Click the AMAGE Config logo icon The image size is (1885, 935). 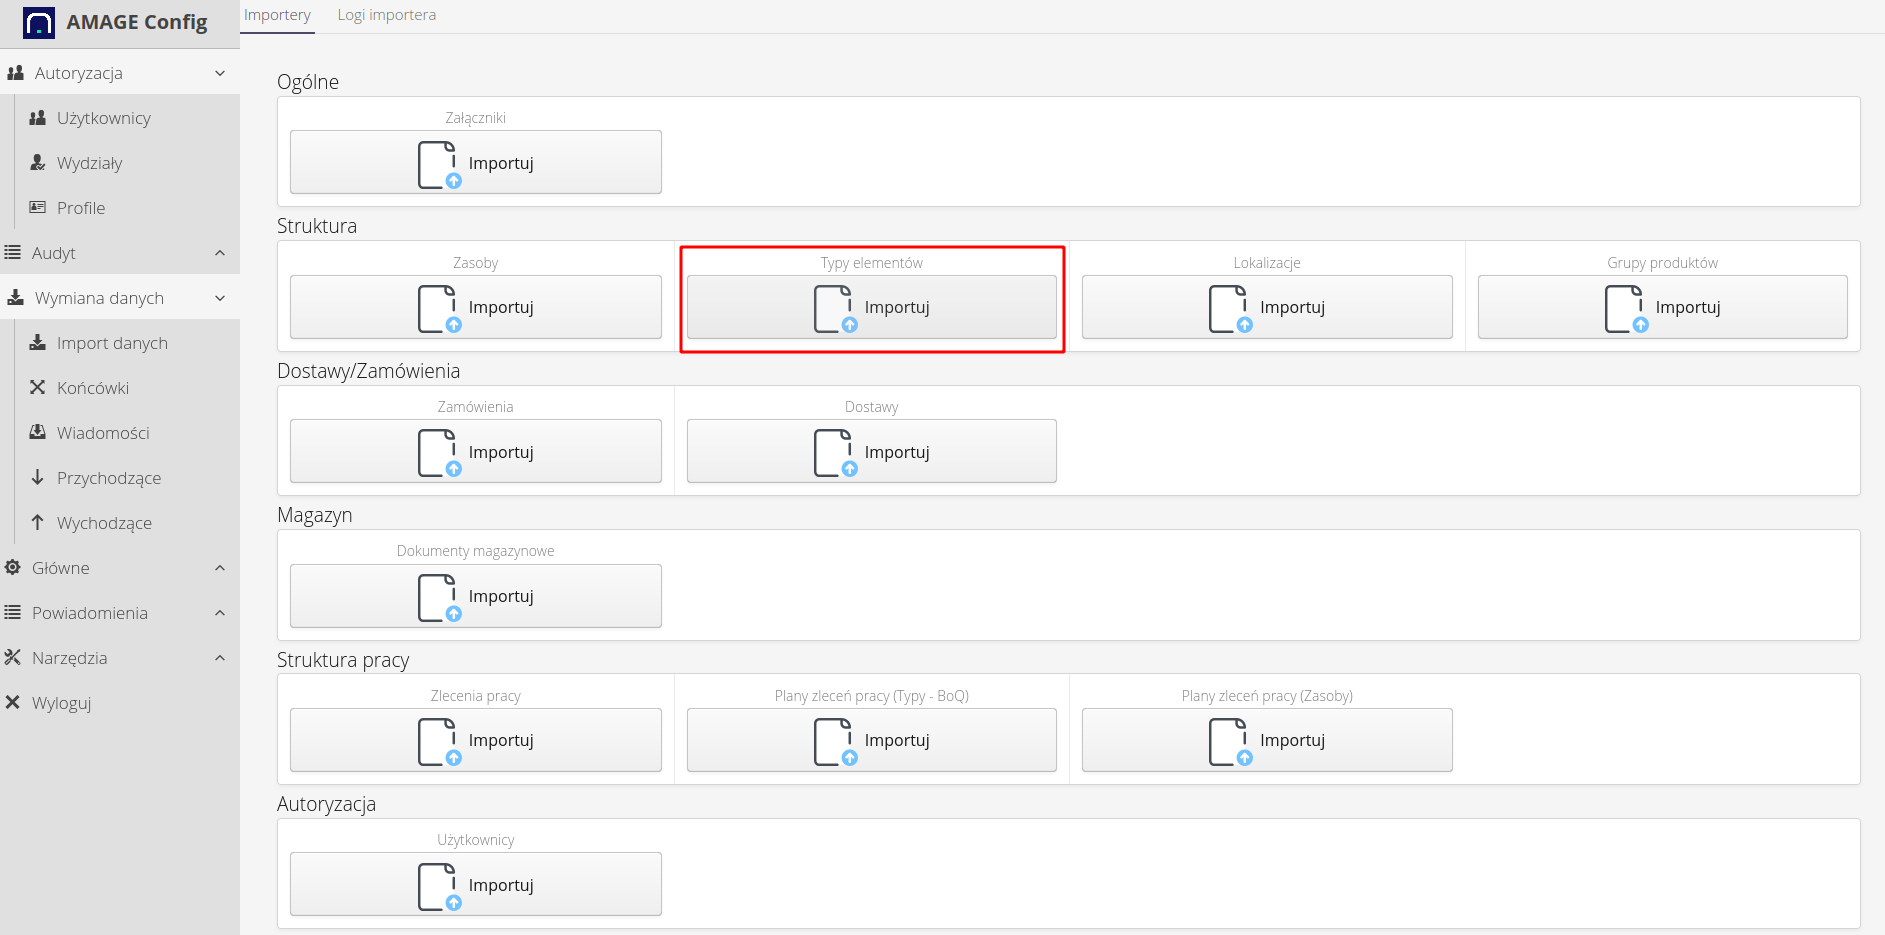pyautogui.click(x=39, y=22)
